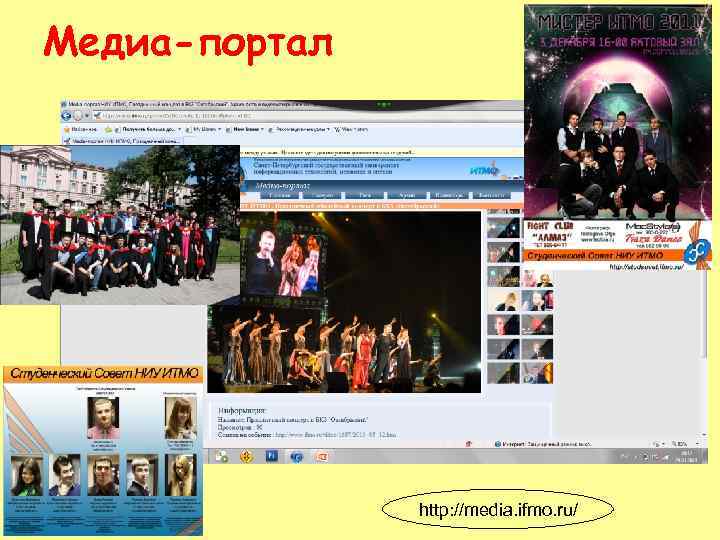Expand the 'Рекомендуемые узлы' dropdown arrow
This screenshot has height=540, width=720.
pyautogui.click(x=328, y=130)
